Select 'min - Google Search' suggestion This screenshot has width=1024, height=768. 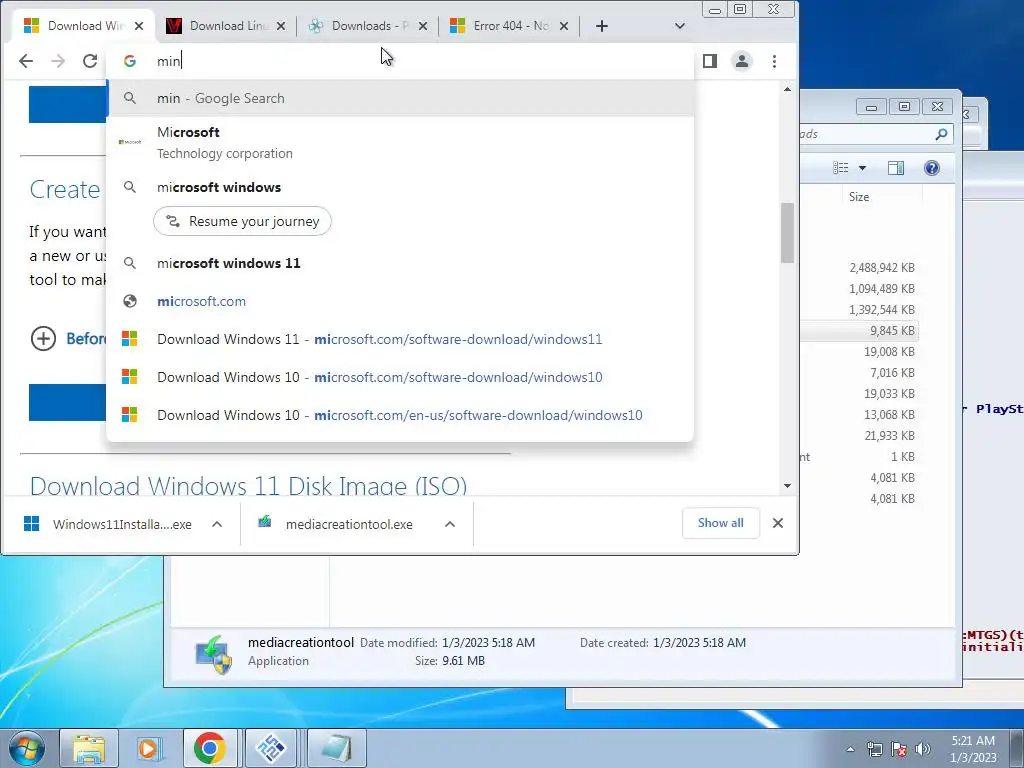[400, 99]
